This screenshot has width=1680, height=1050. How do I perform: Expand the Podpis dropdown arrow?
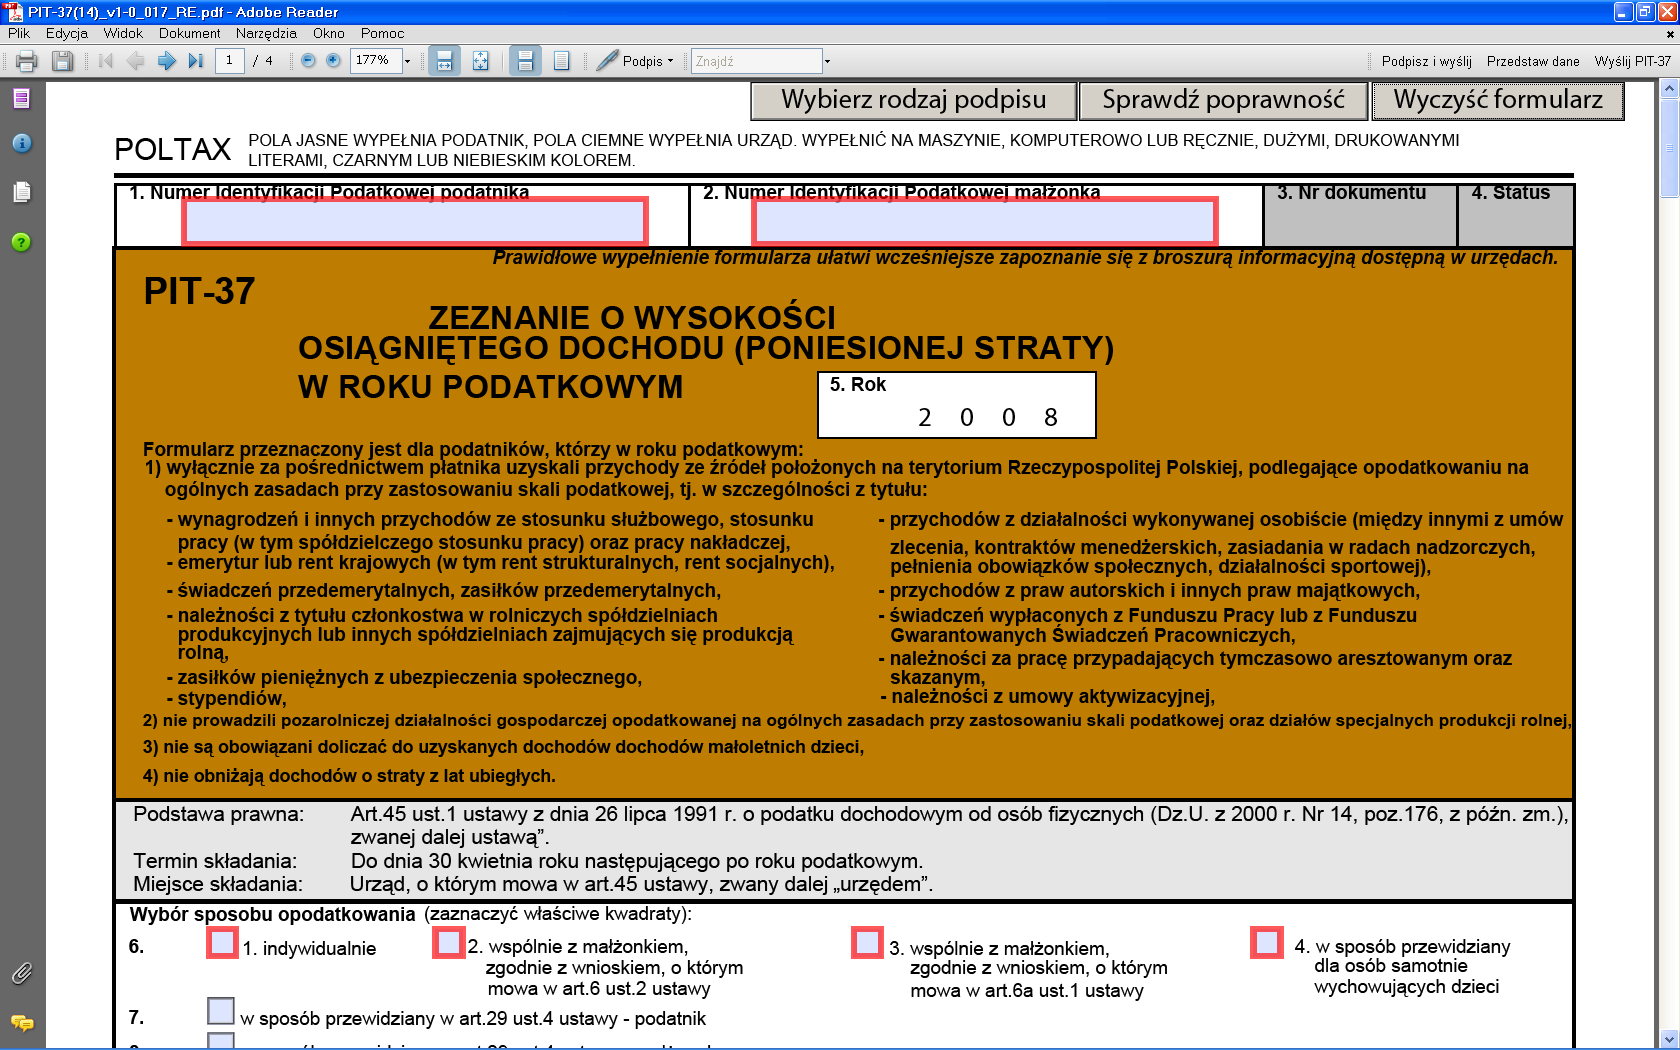[670, 61]
